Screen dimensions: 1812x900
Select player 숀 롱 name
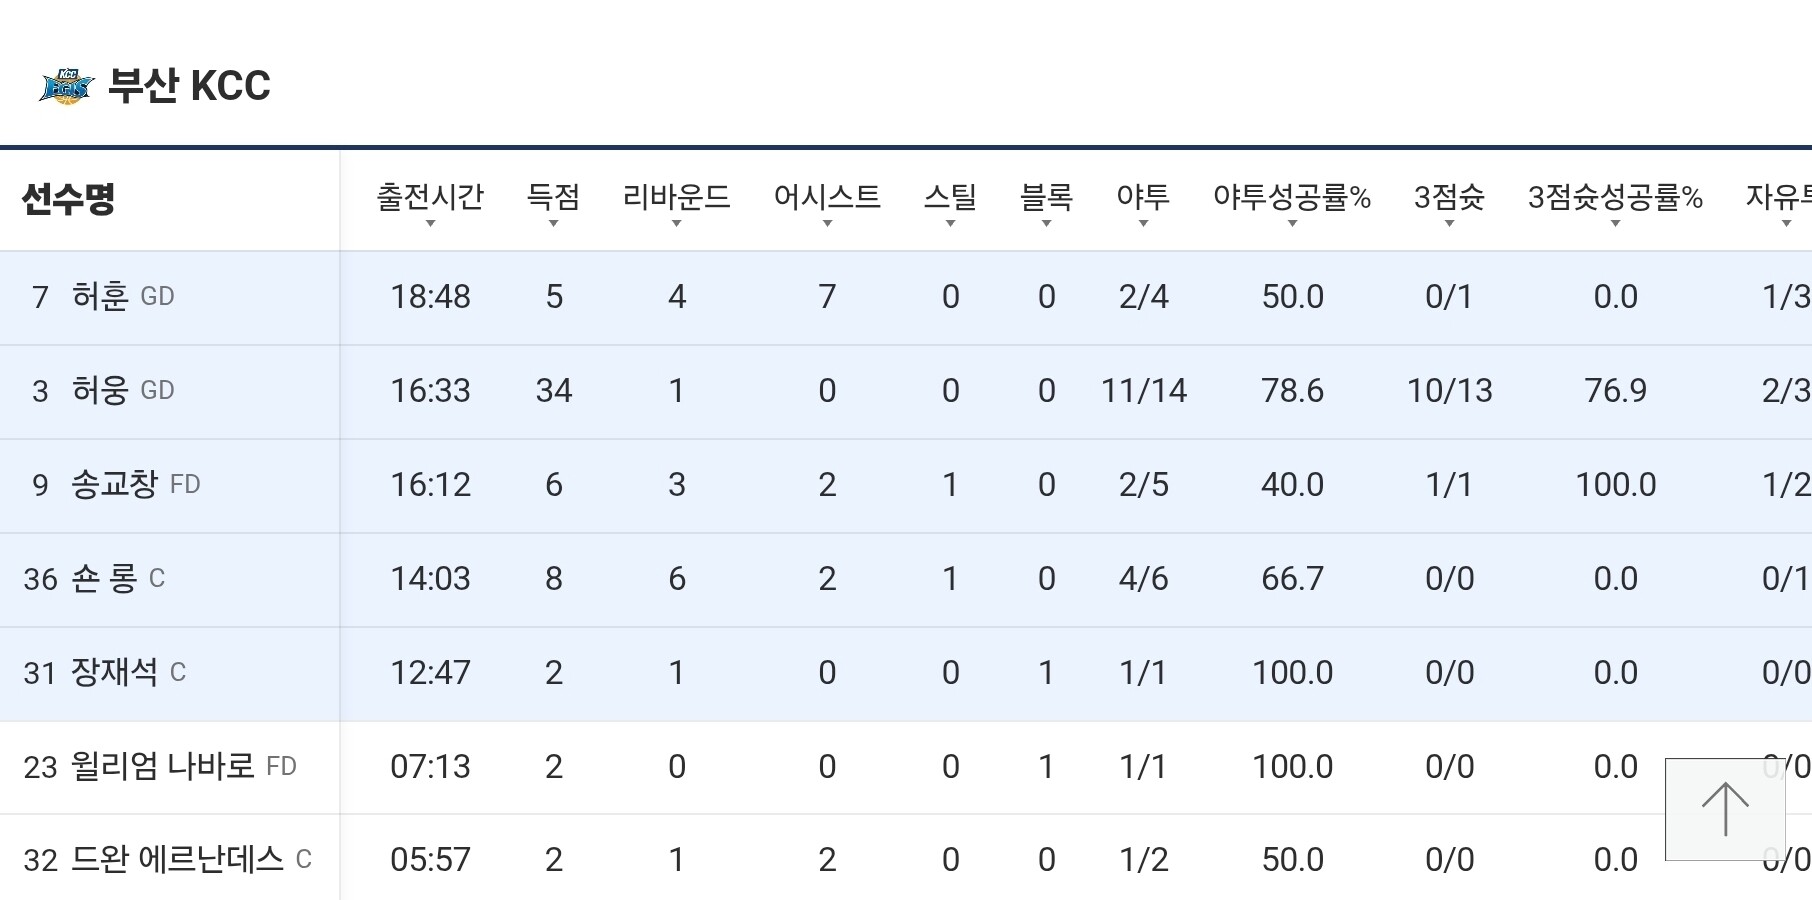coord(104,579)
